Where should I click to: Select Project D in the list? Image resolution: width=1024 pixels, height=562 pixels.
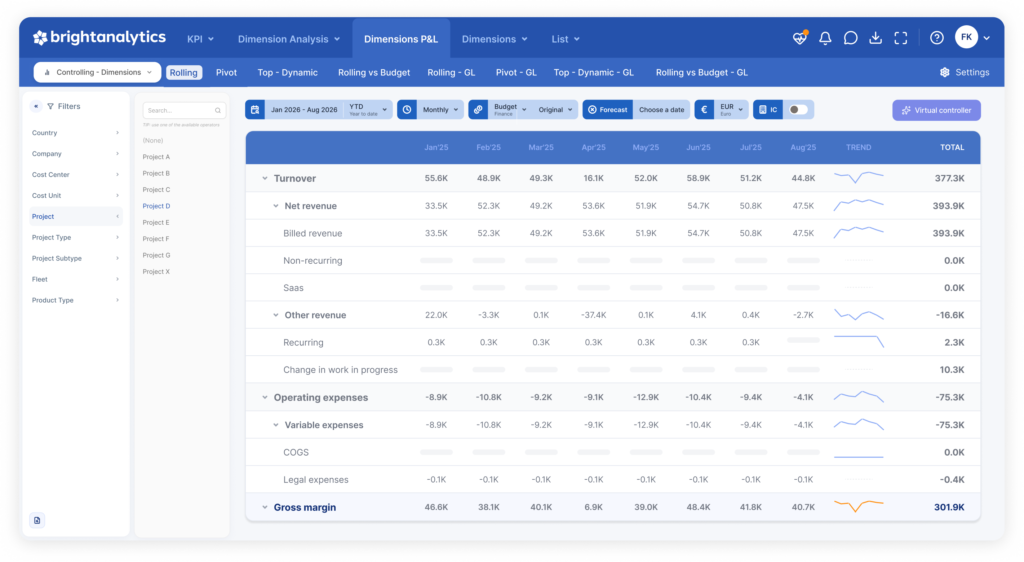156,206
